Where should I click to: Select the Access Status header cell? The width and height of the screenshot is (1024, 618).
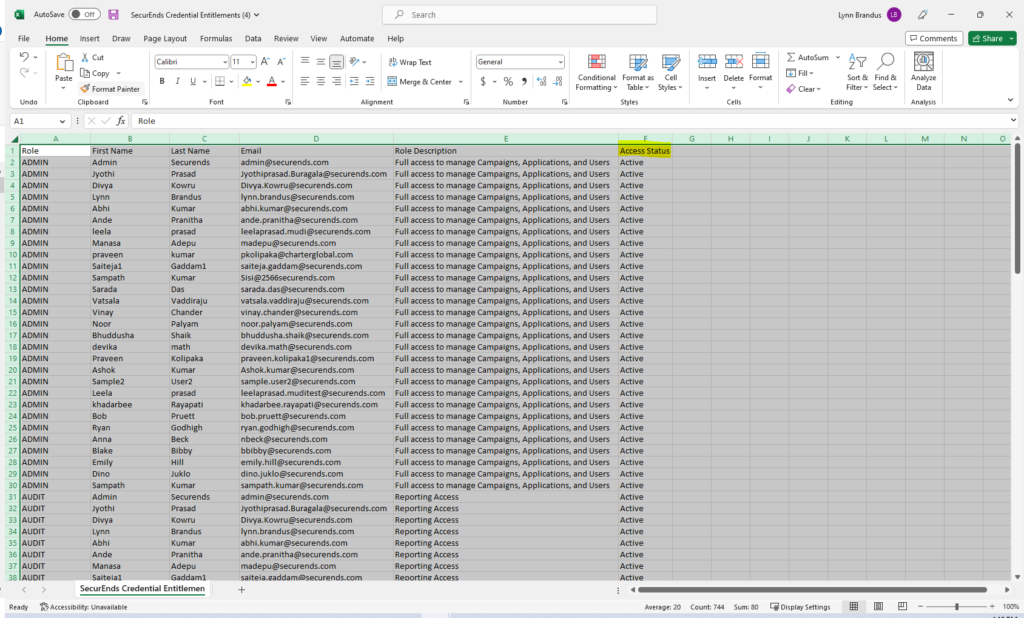645,151
